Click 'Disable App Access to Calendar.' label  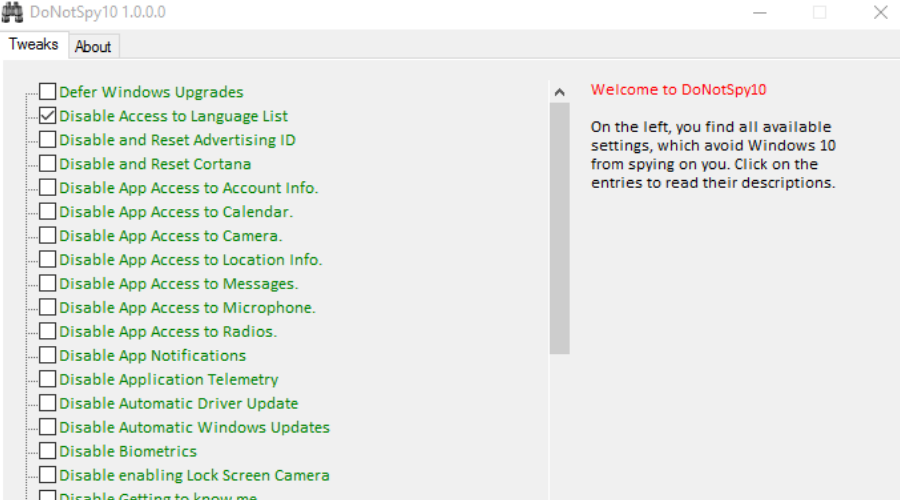pos(176,212)
